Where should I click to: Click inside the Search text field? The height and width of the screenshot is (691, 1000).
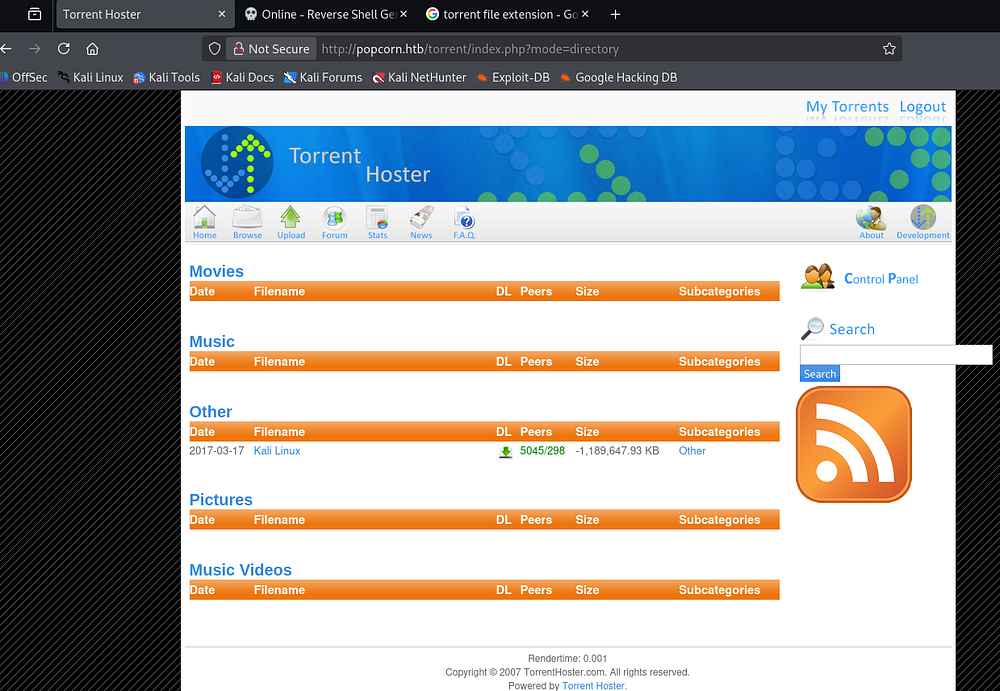(895, 355)
